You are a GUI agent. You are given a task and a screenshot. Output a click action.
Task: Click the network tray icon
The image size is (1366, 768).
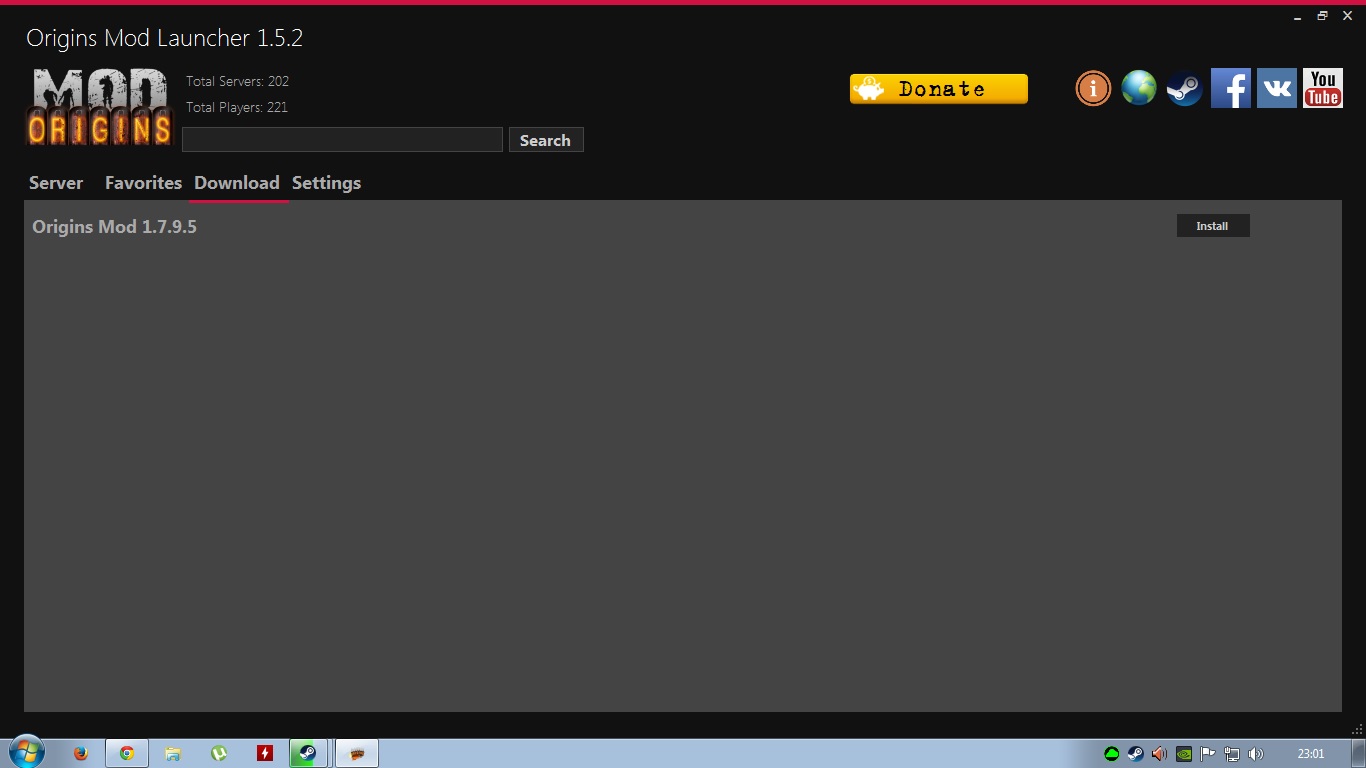tap(1232, 754)
